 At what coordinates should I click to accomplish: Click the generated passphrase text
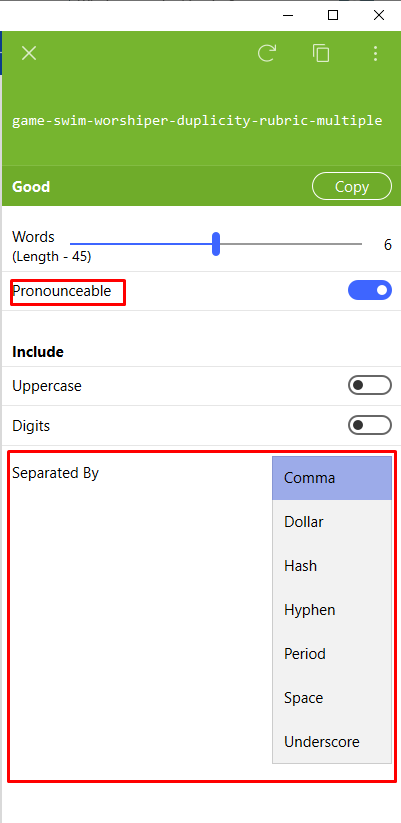click(x=197, y=120)
